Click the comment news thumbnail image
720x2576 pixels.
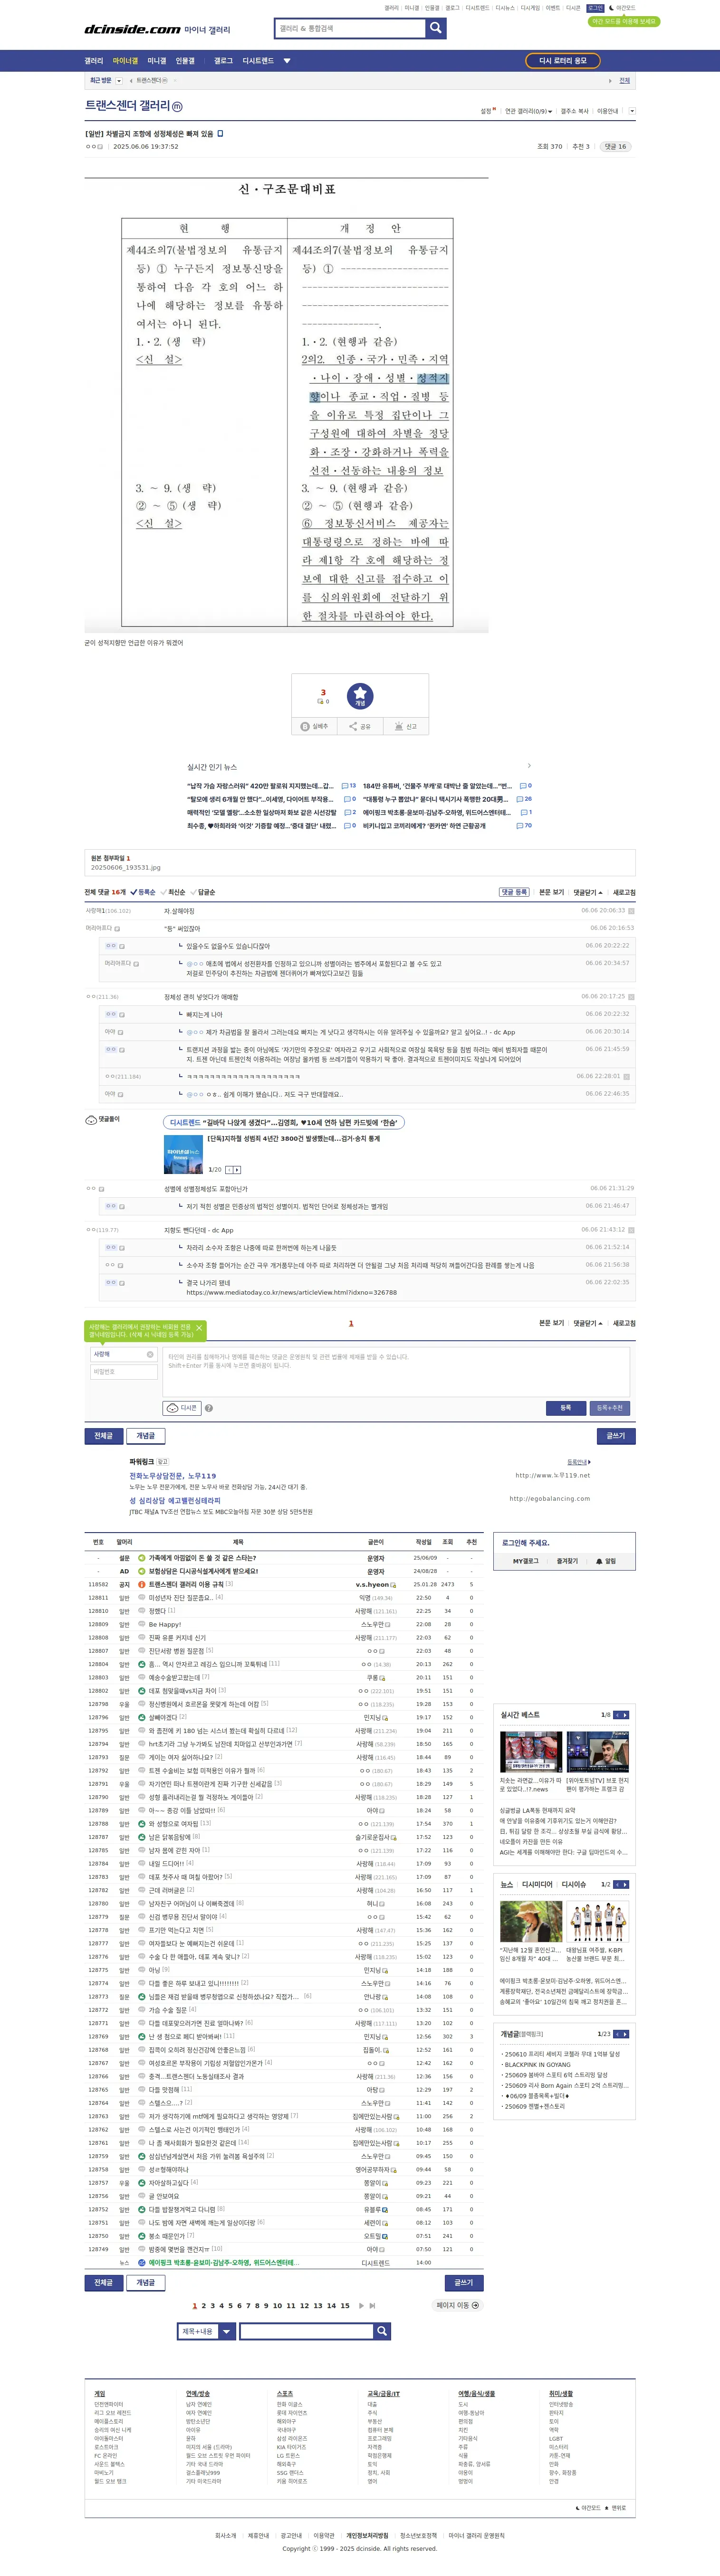183,1154
